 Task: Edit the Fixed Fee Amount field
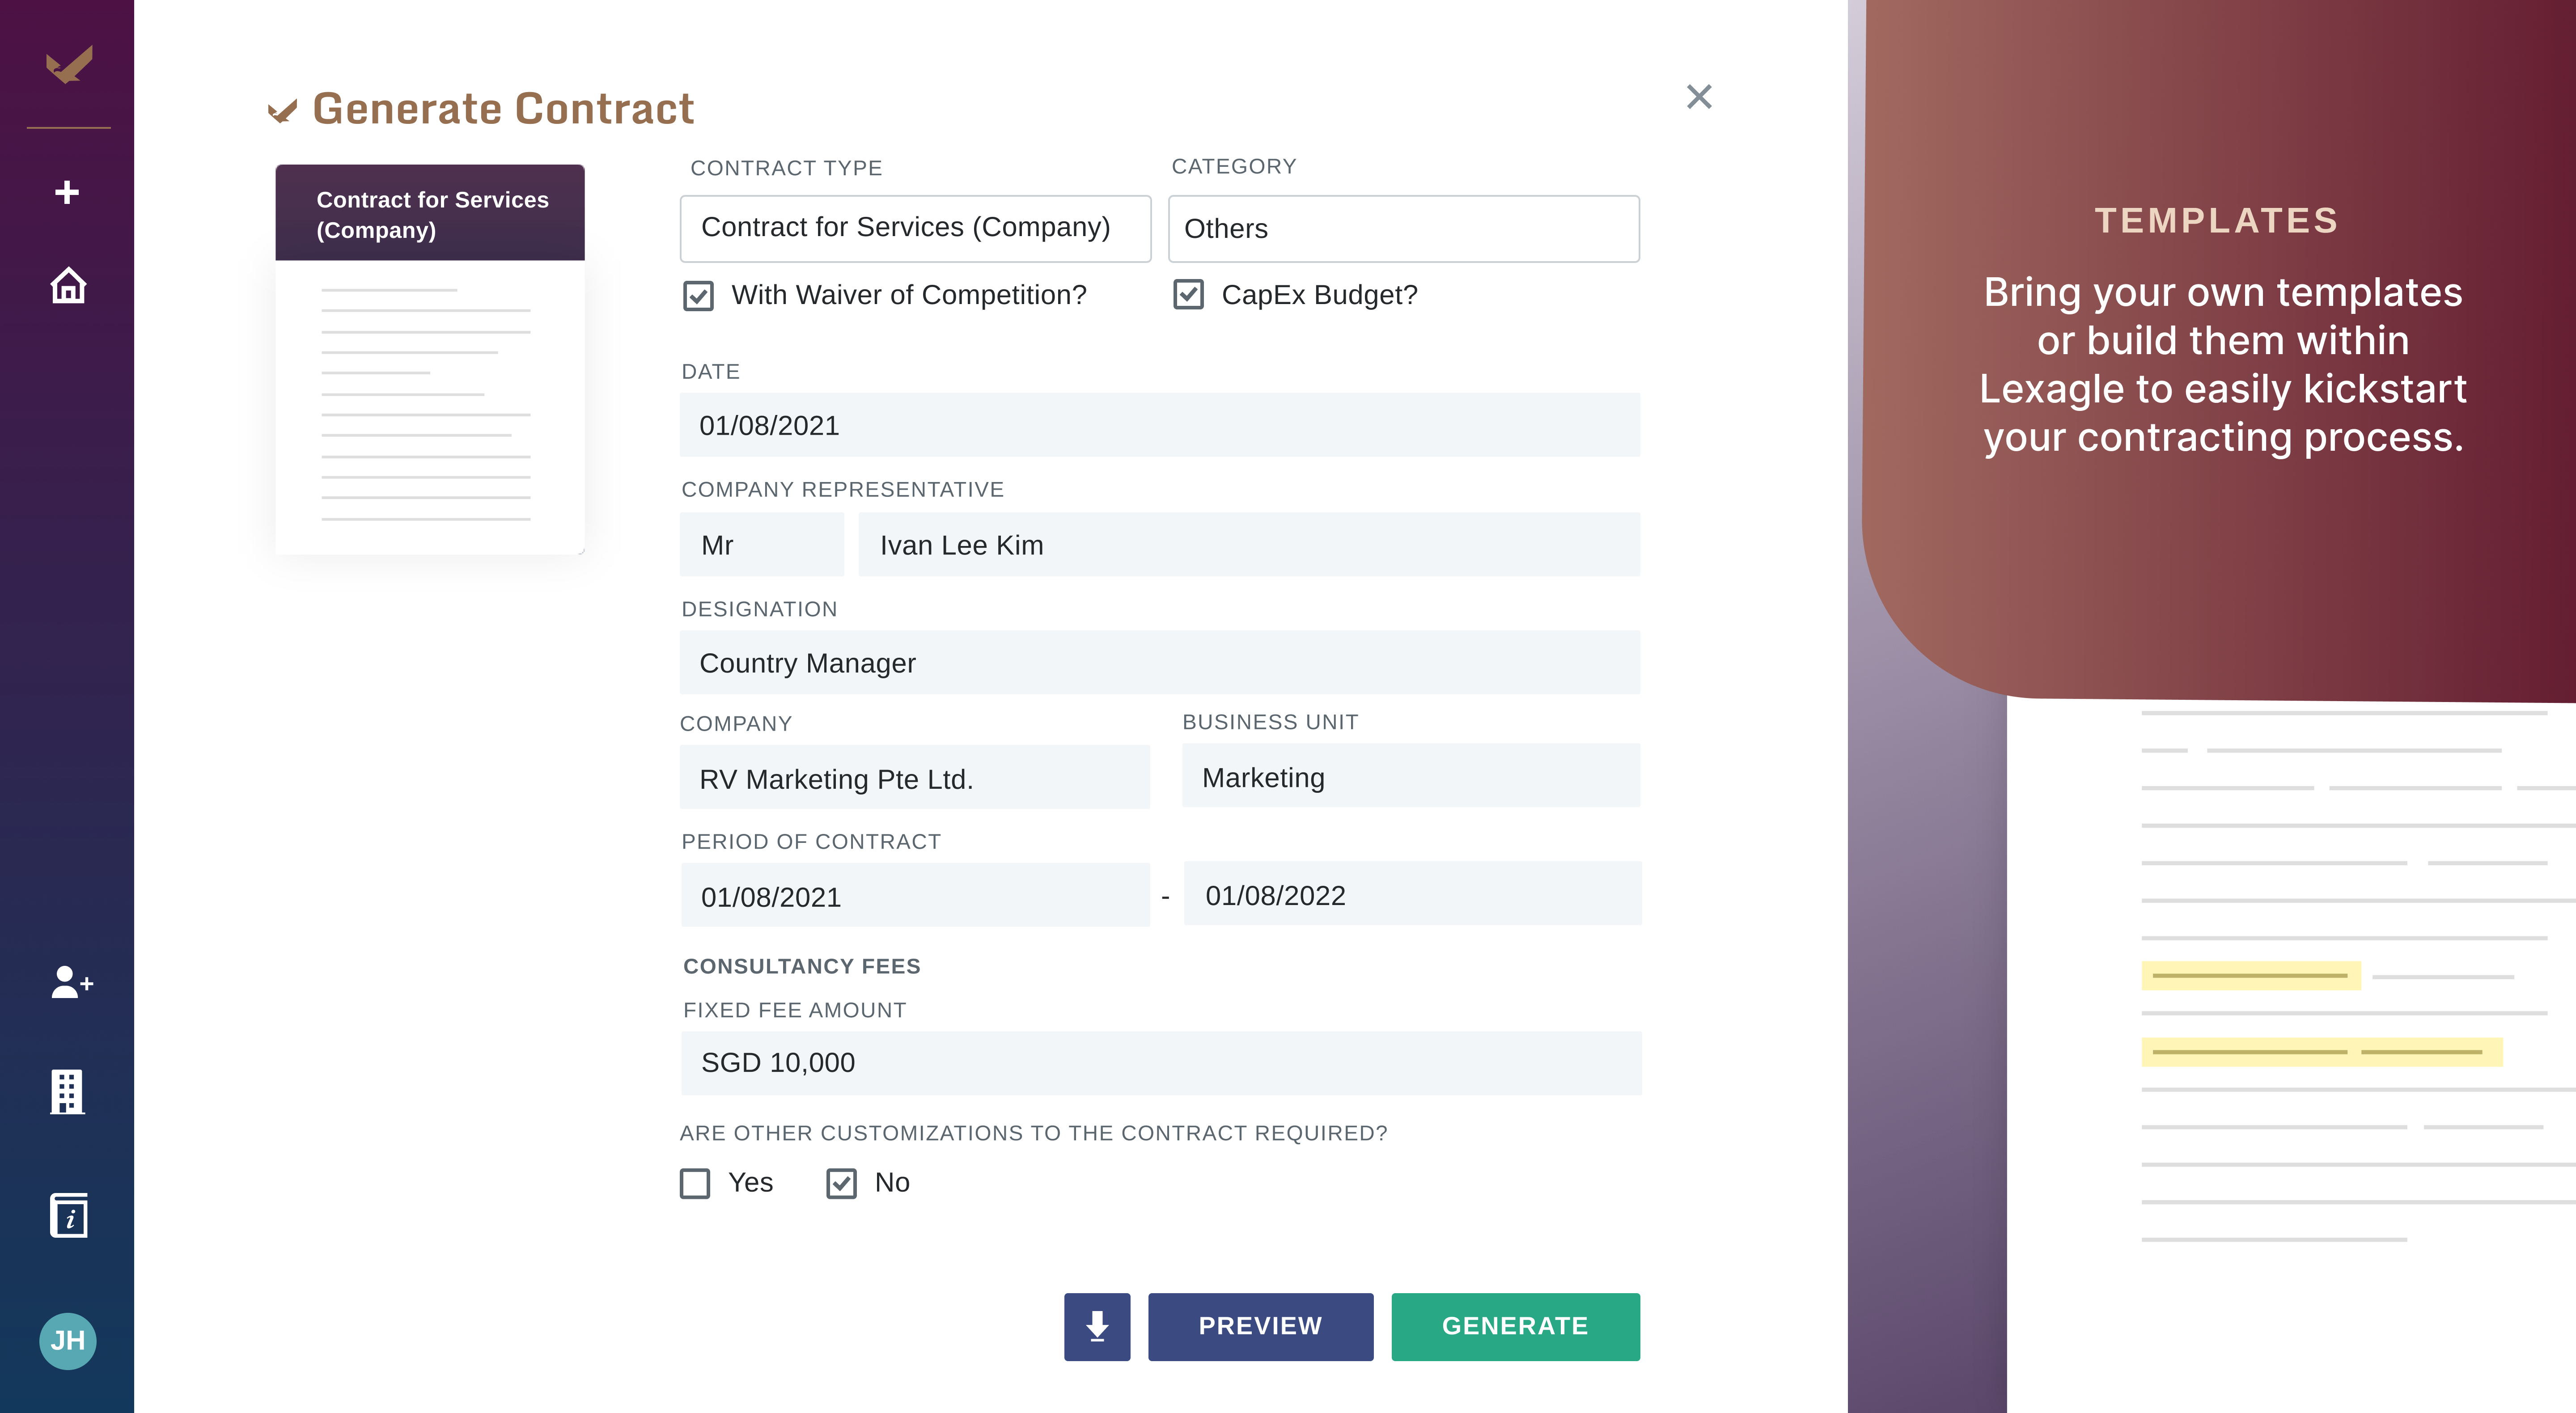click(x=1160, y=1062)
